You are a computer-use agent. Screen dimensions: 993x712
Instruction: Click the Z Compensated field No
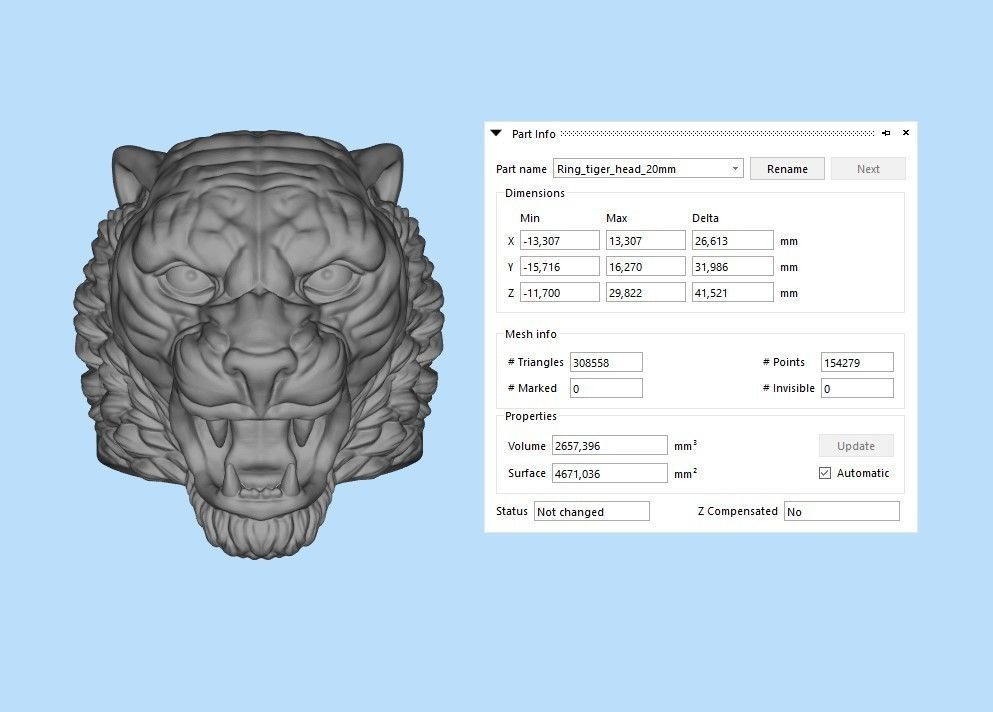[842, 511]
